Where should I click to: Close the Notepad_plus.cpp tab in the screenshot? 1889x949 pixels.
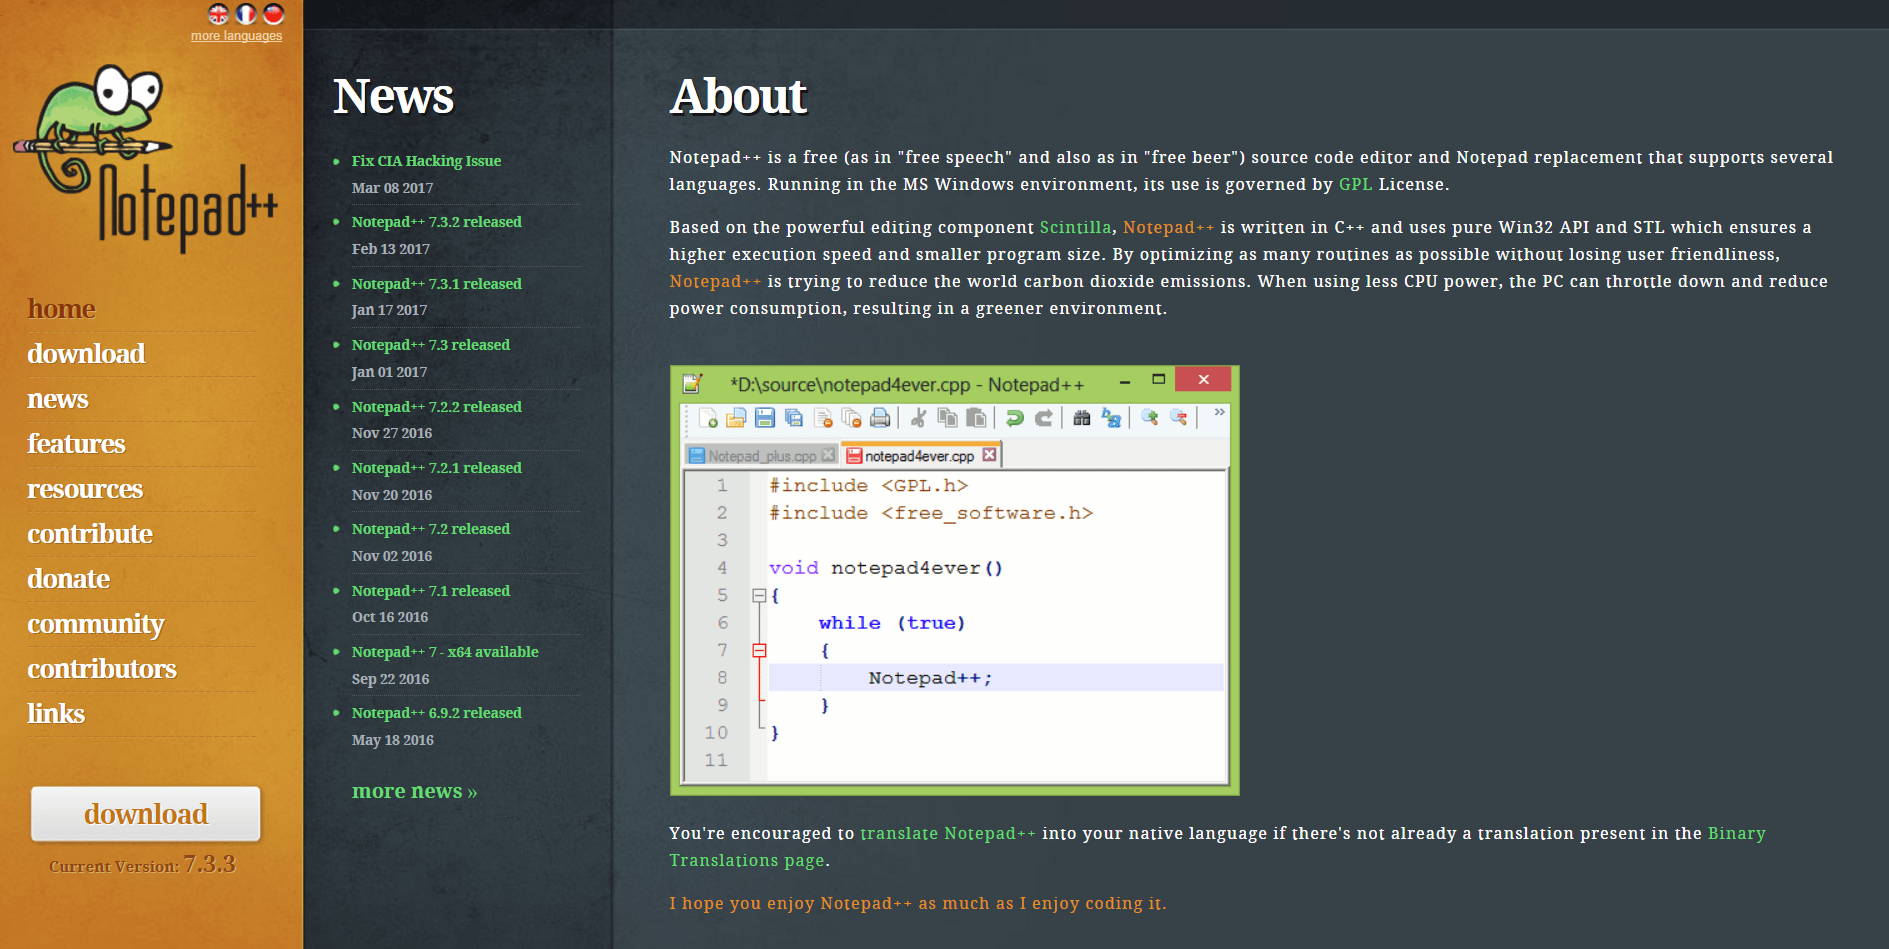828,455
